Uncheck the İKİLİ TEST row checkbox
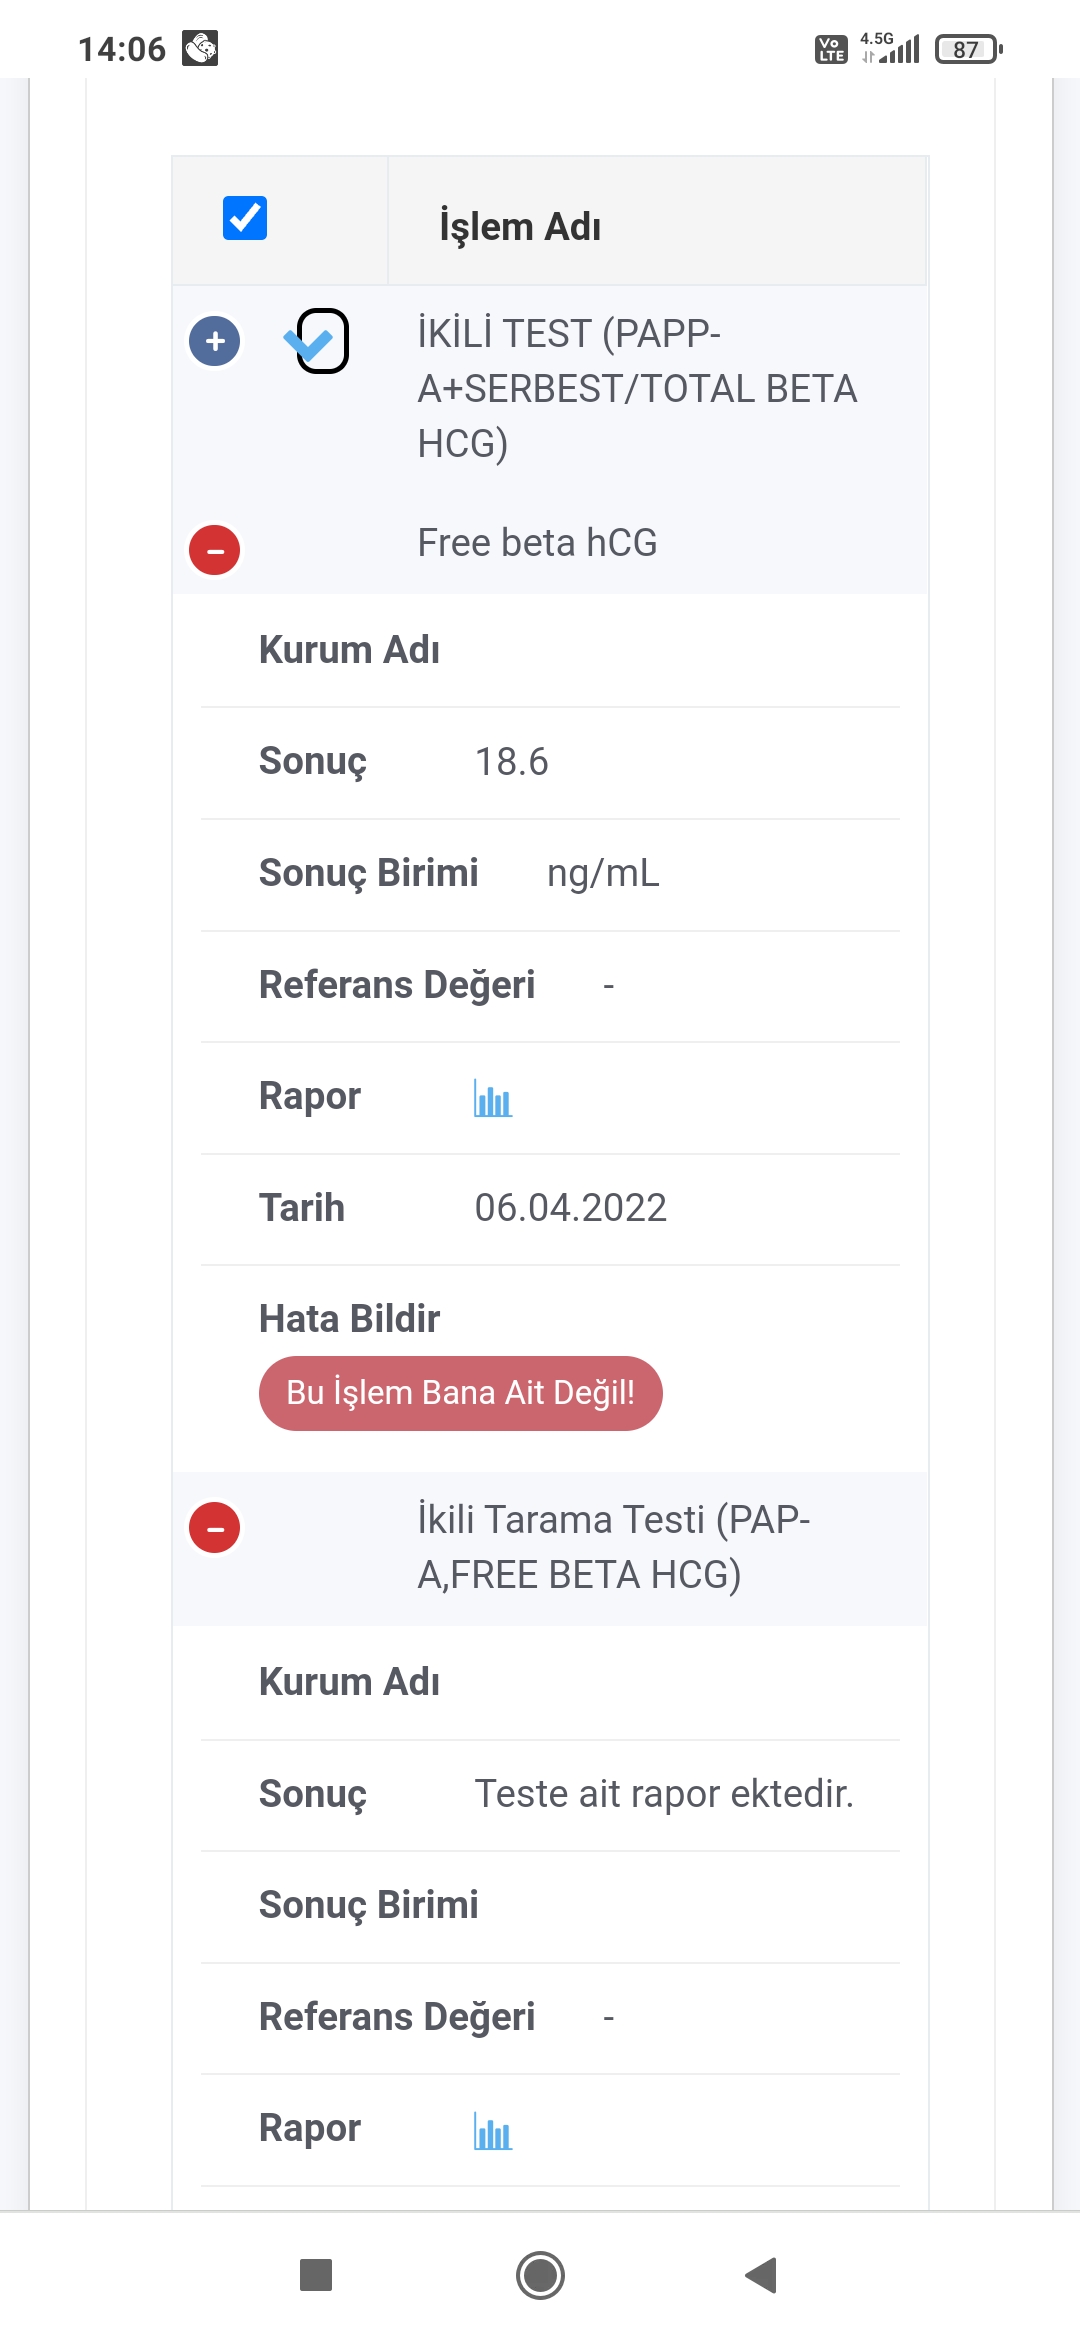 [x=322, y=341]
